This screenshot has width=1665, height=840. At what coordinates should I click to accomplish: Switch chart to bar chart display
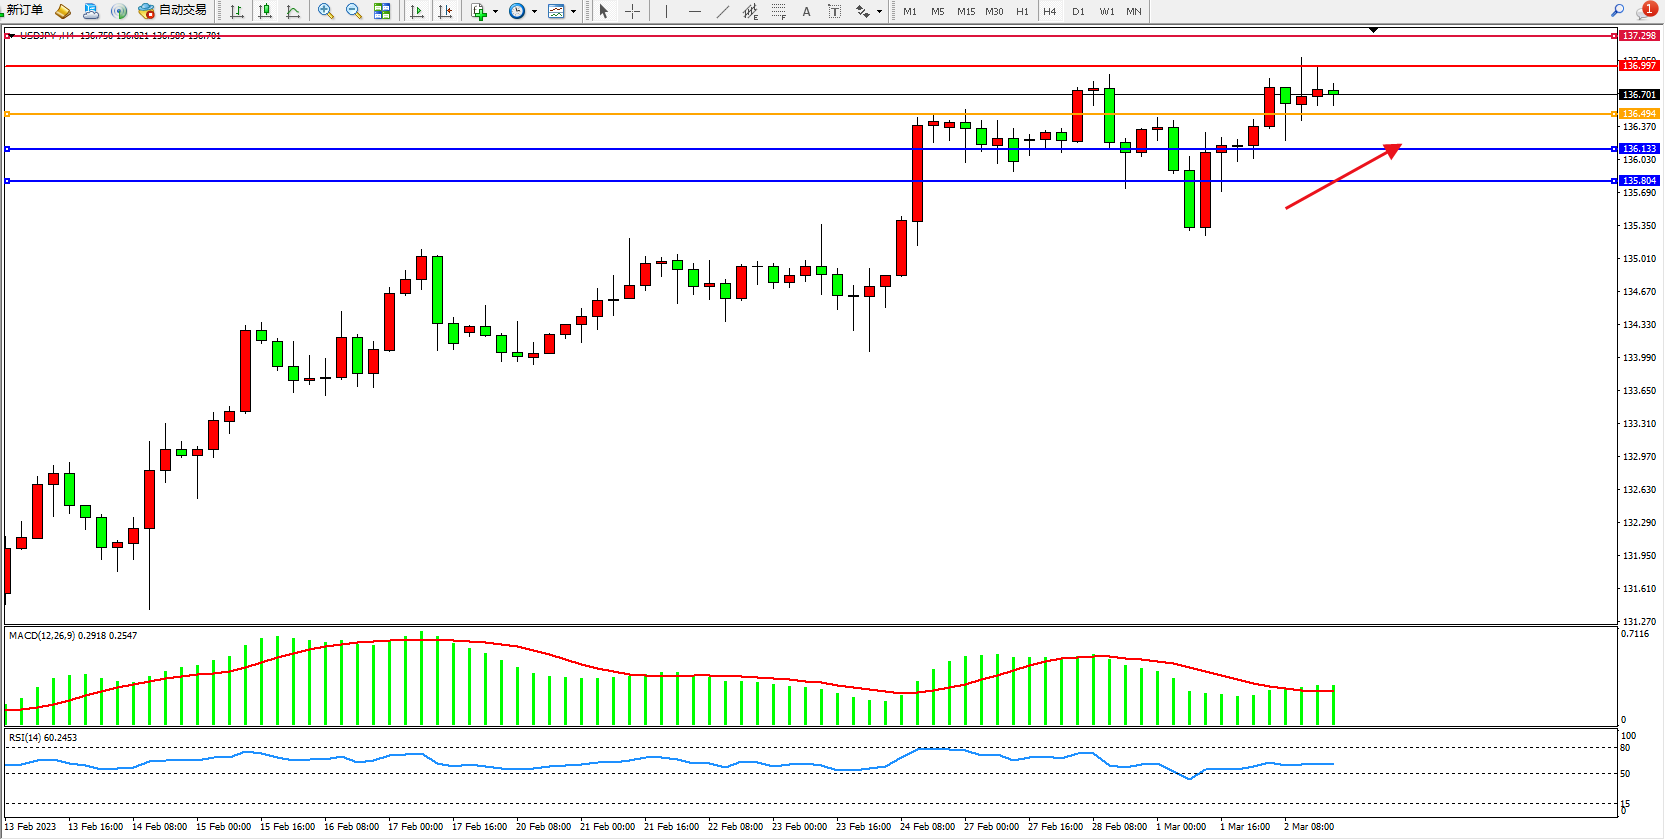237,11
